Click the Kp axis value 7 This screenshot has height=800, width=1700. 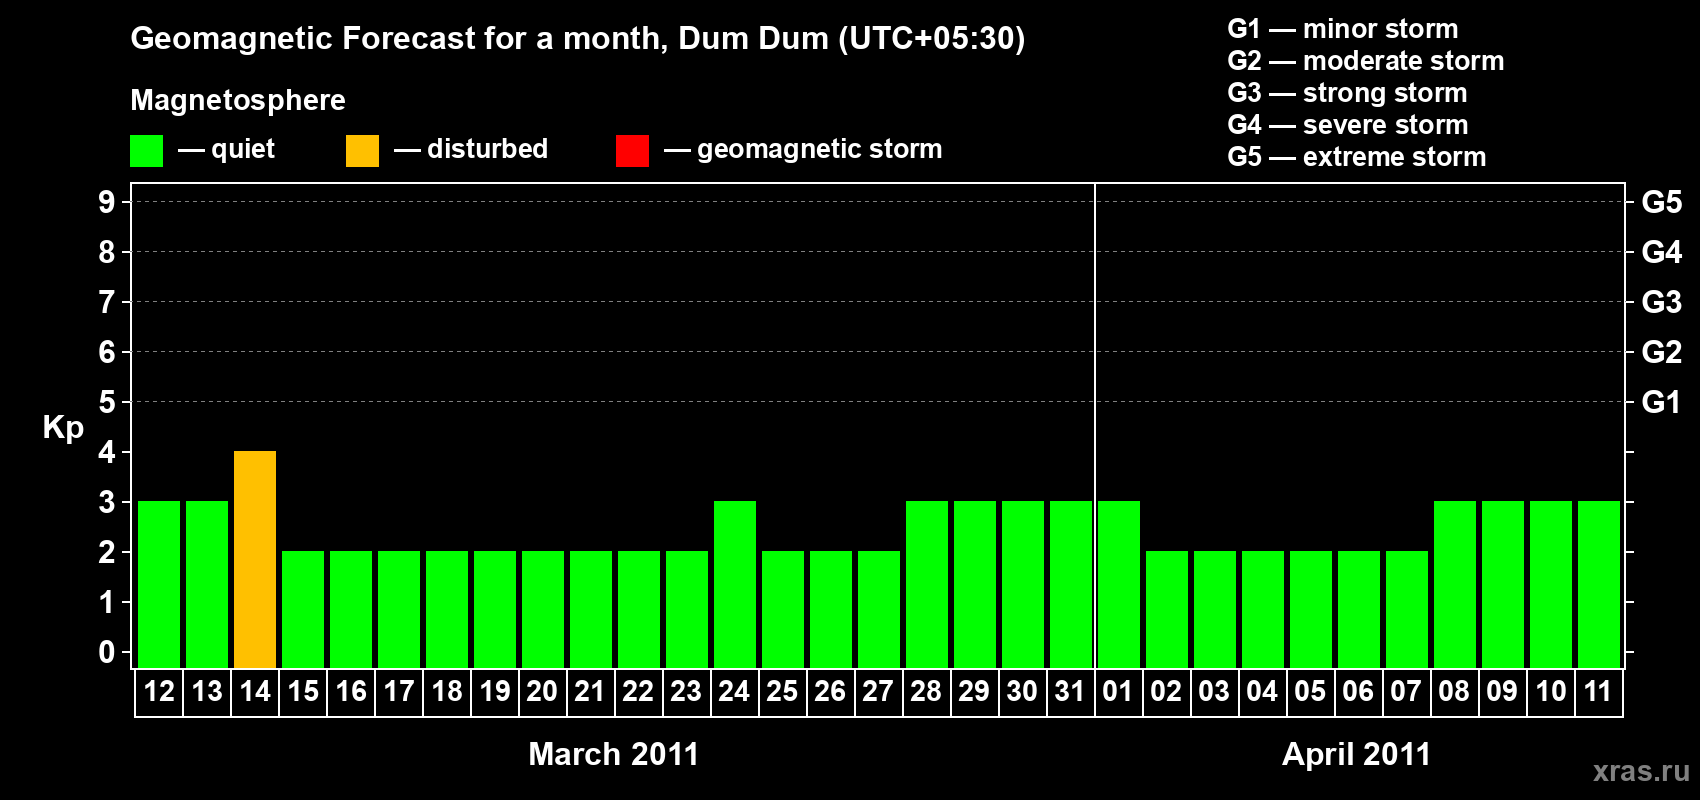click(x=107, y=302)
